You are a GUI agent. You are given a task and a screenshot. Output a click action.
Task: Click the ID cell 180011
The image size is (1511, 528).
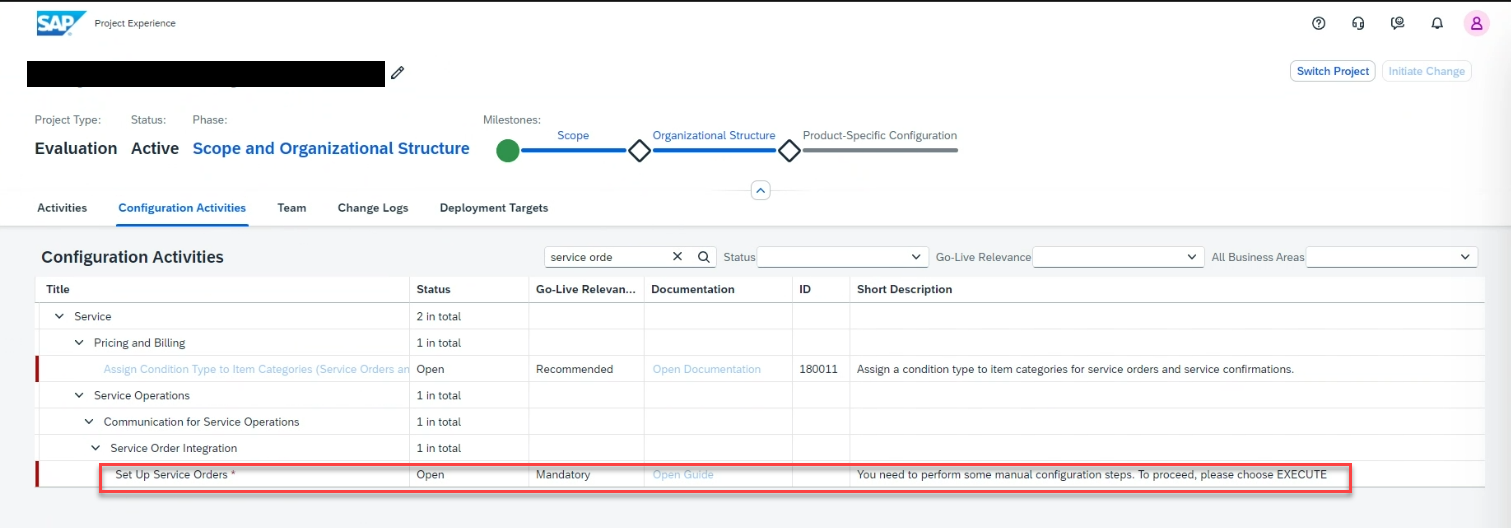[819, 369]
